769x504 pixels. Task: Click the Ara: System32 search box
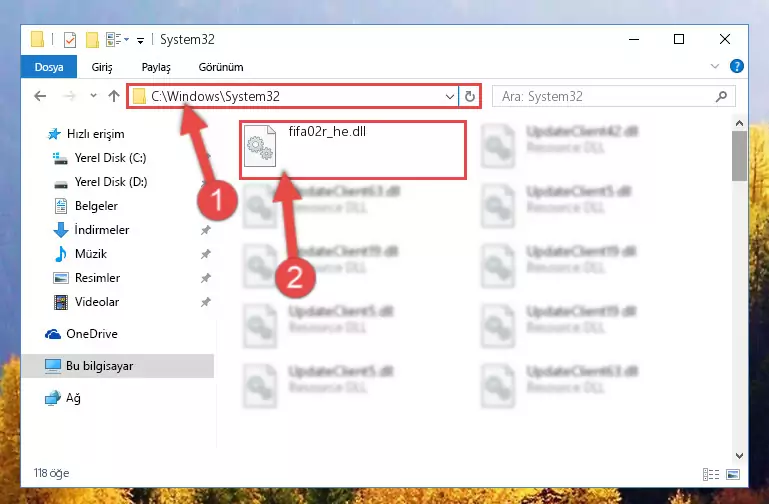click(x=614, y=96)
